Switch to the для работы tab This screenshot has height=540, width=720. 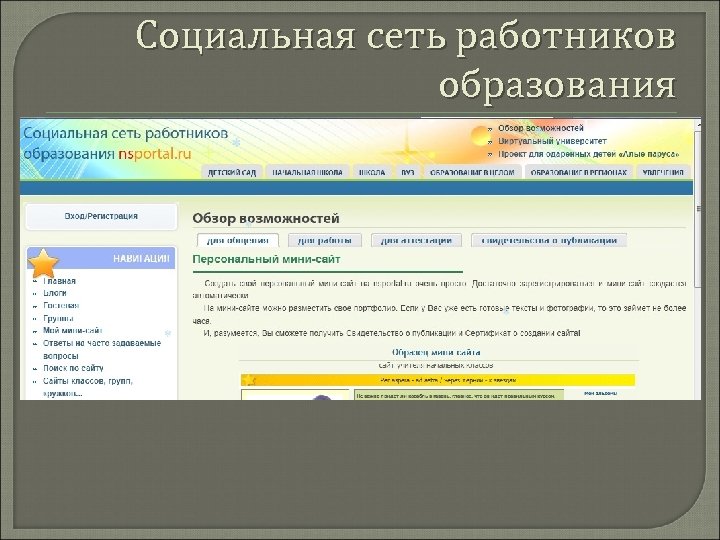(325, 240)
